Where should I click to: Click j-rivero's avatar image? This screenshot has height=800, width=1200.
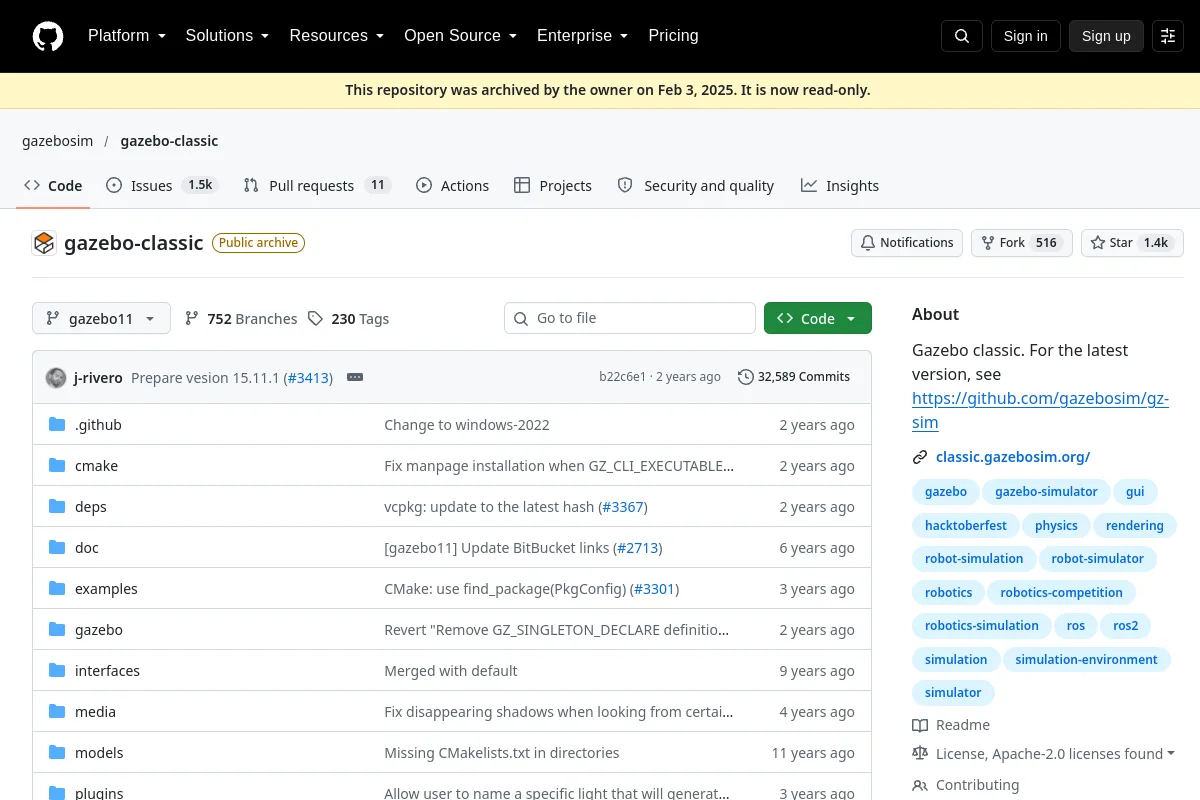(56, 377)
